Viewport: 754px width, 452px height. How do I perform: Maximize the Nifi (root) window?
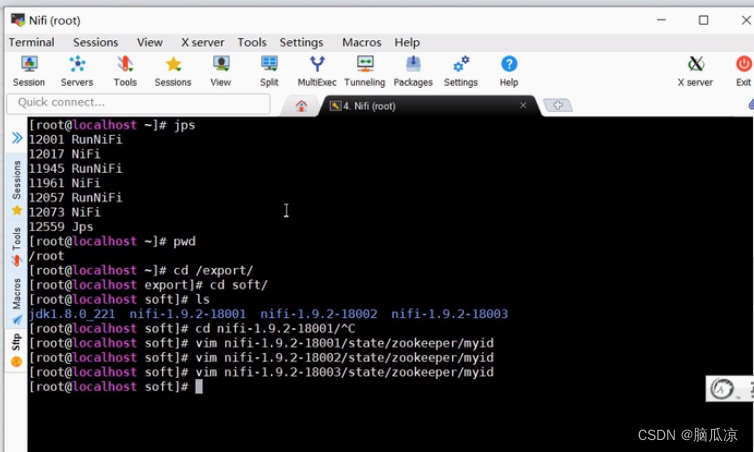(x=704, y=20)
